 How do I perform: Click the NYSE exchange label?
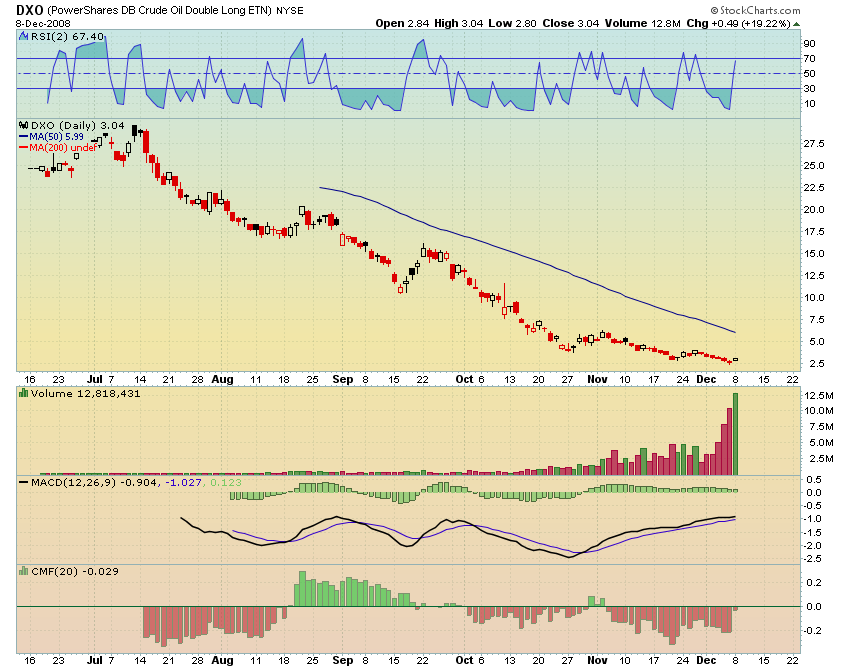pos(289,10)
